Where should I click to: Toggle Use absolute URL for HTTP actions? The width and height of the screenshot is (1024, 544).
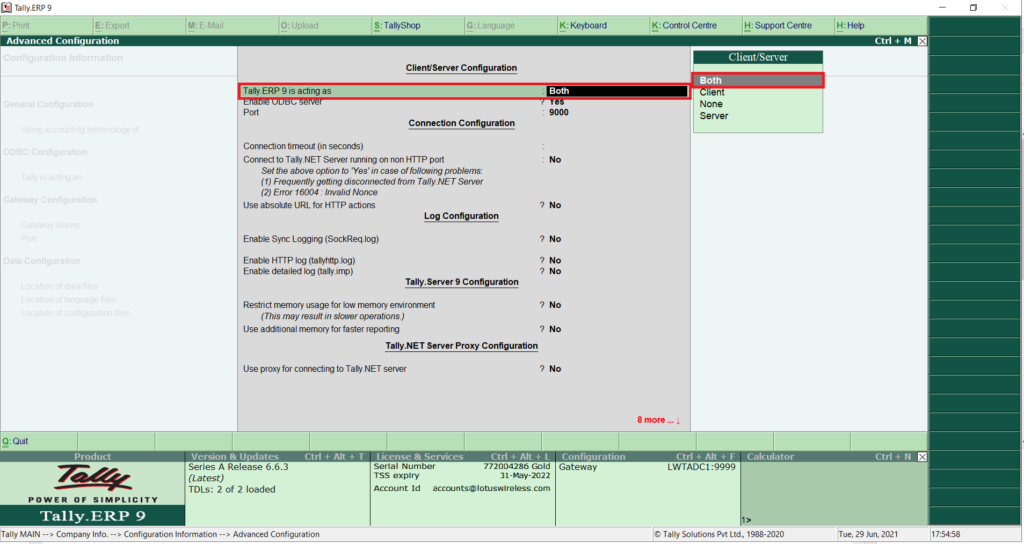pos(554,205)
